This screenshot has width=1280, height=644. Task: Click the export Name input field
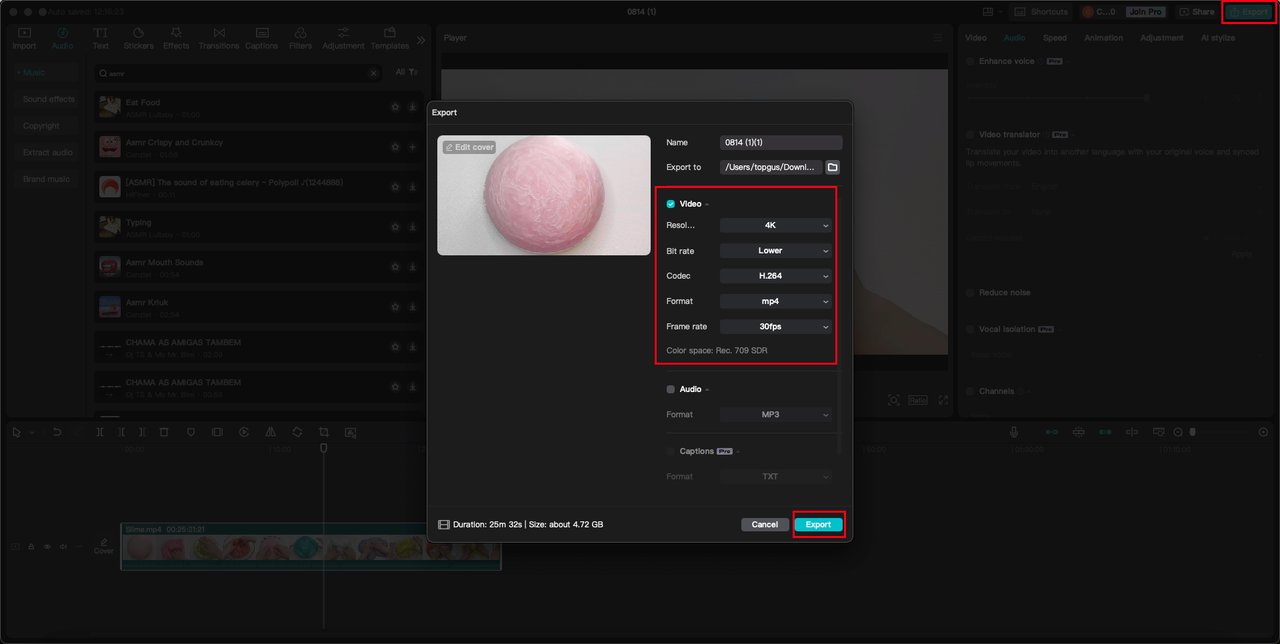click(781, 143)
